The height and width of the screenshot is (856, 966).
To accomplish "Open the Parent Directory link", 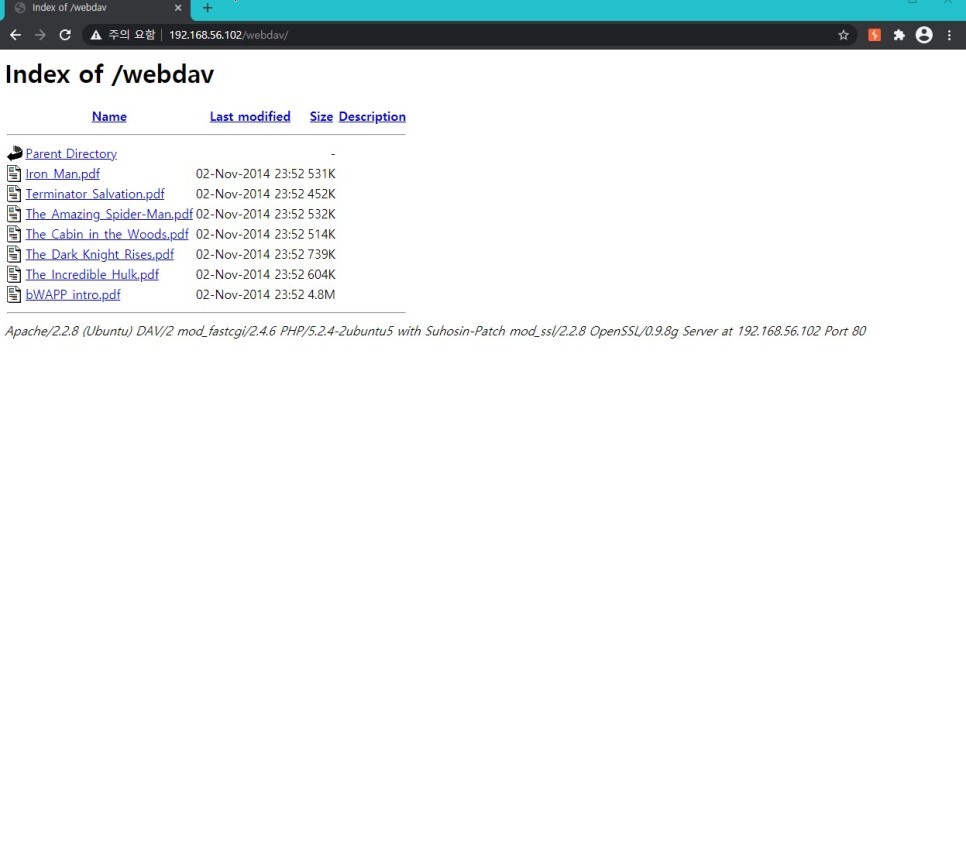I will pyautogui.click(x=71, y=153).
